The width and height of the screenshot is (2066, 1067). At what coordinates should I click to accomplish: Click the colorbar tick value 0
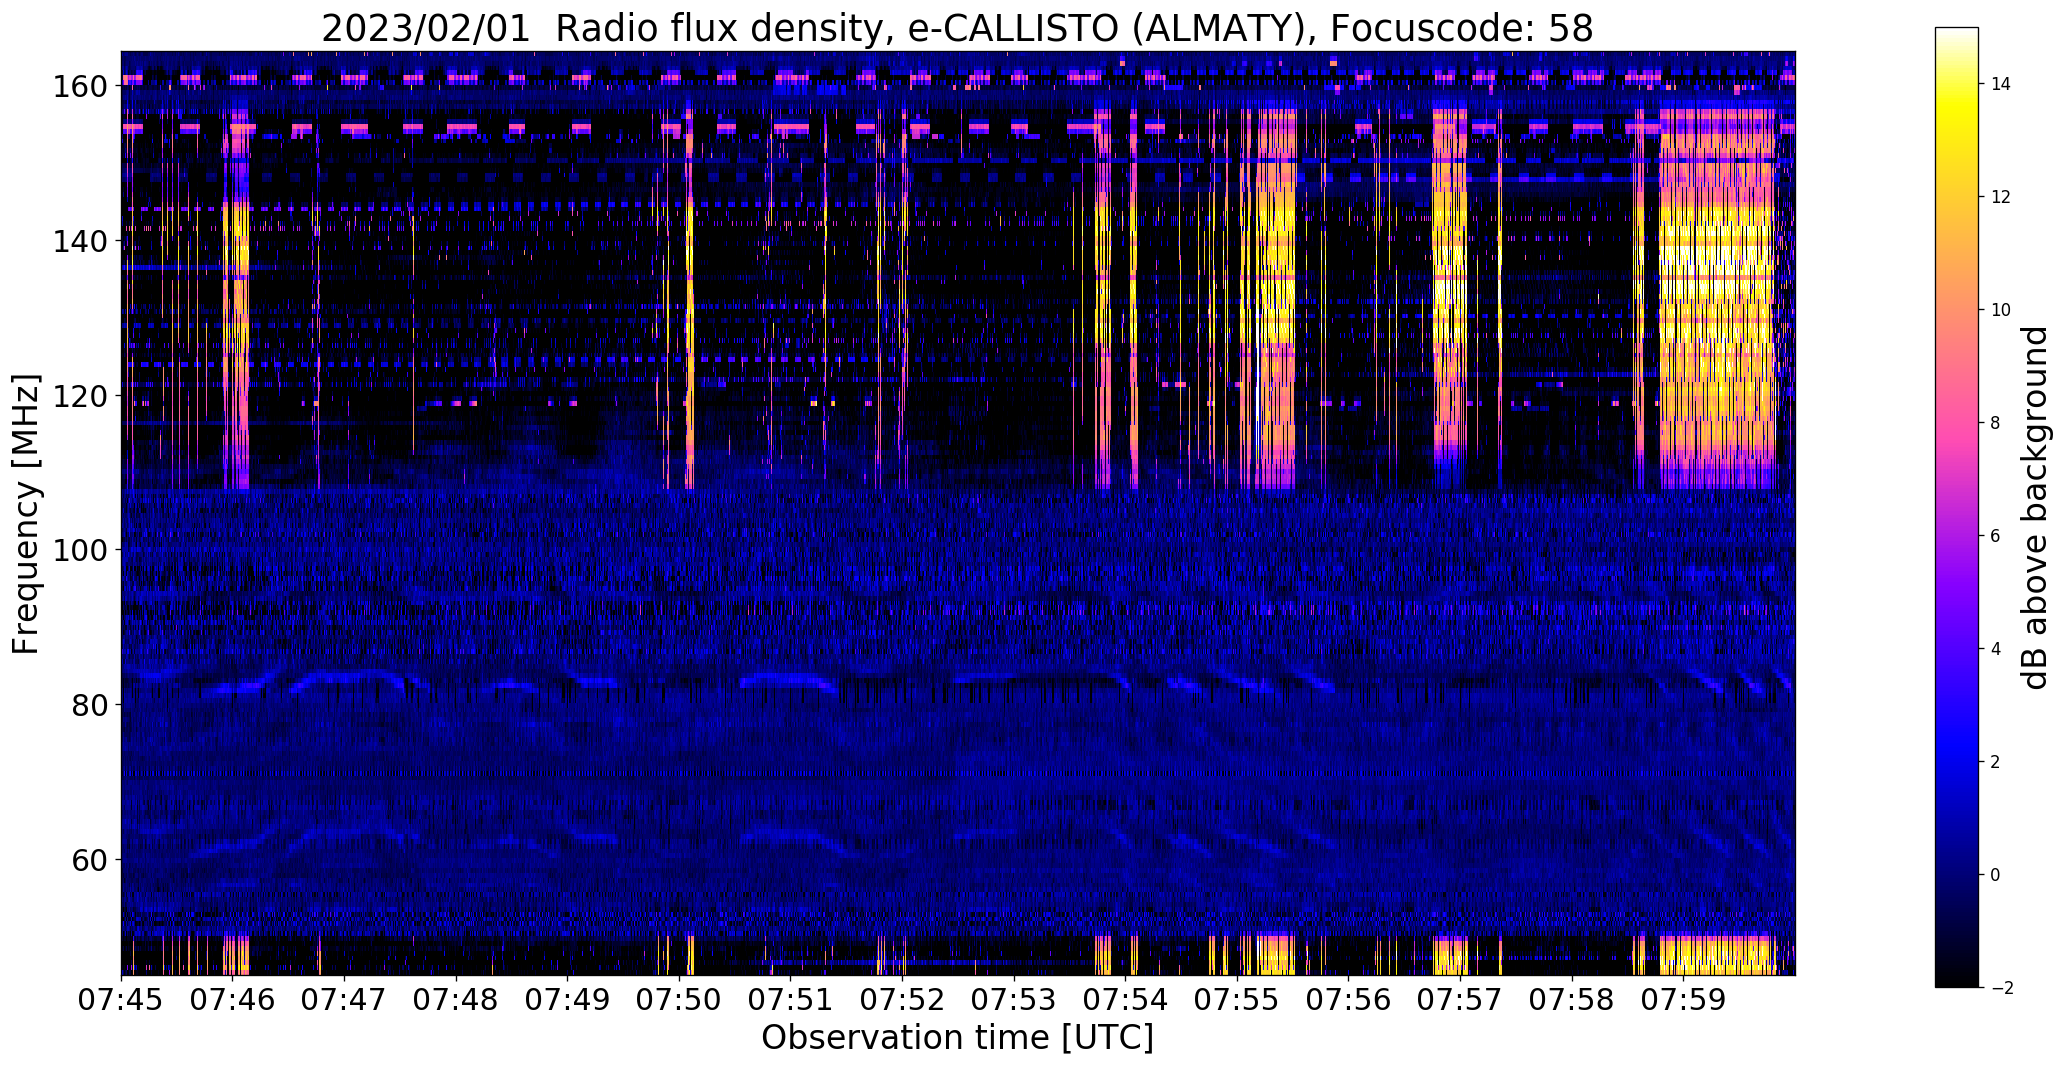coord(1996,875)
